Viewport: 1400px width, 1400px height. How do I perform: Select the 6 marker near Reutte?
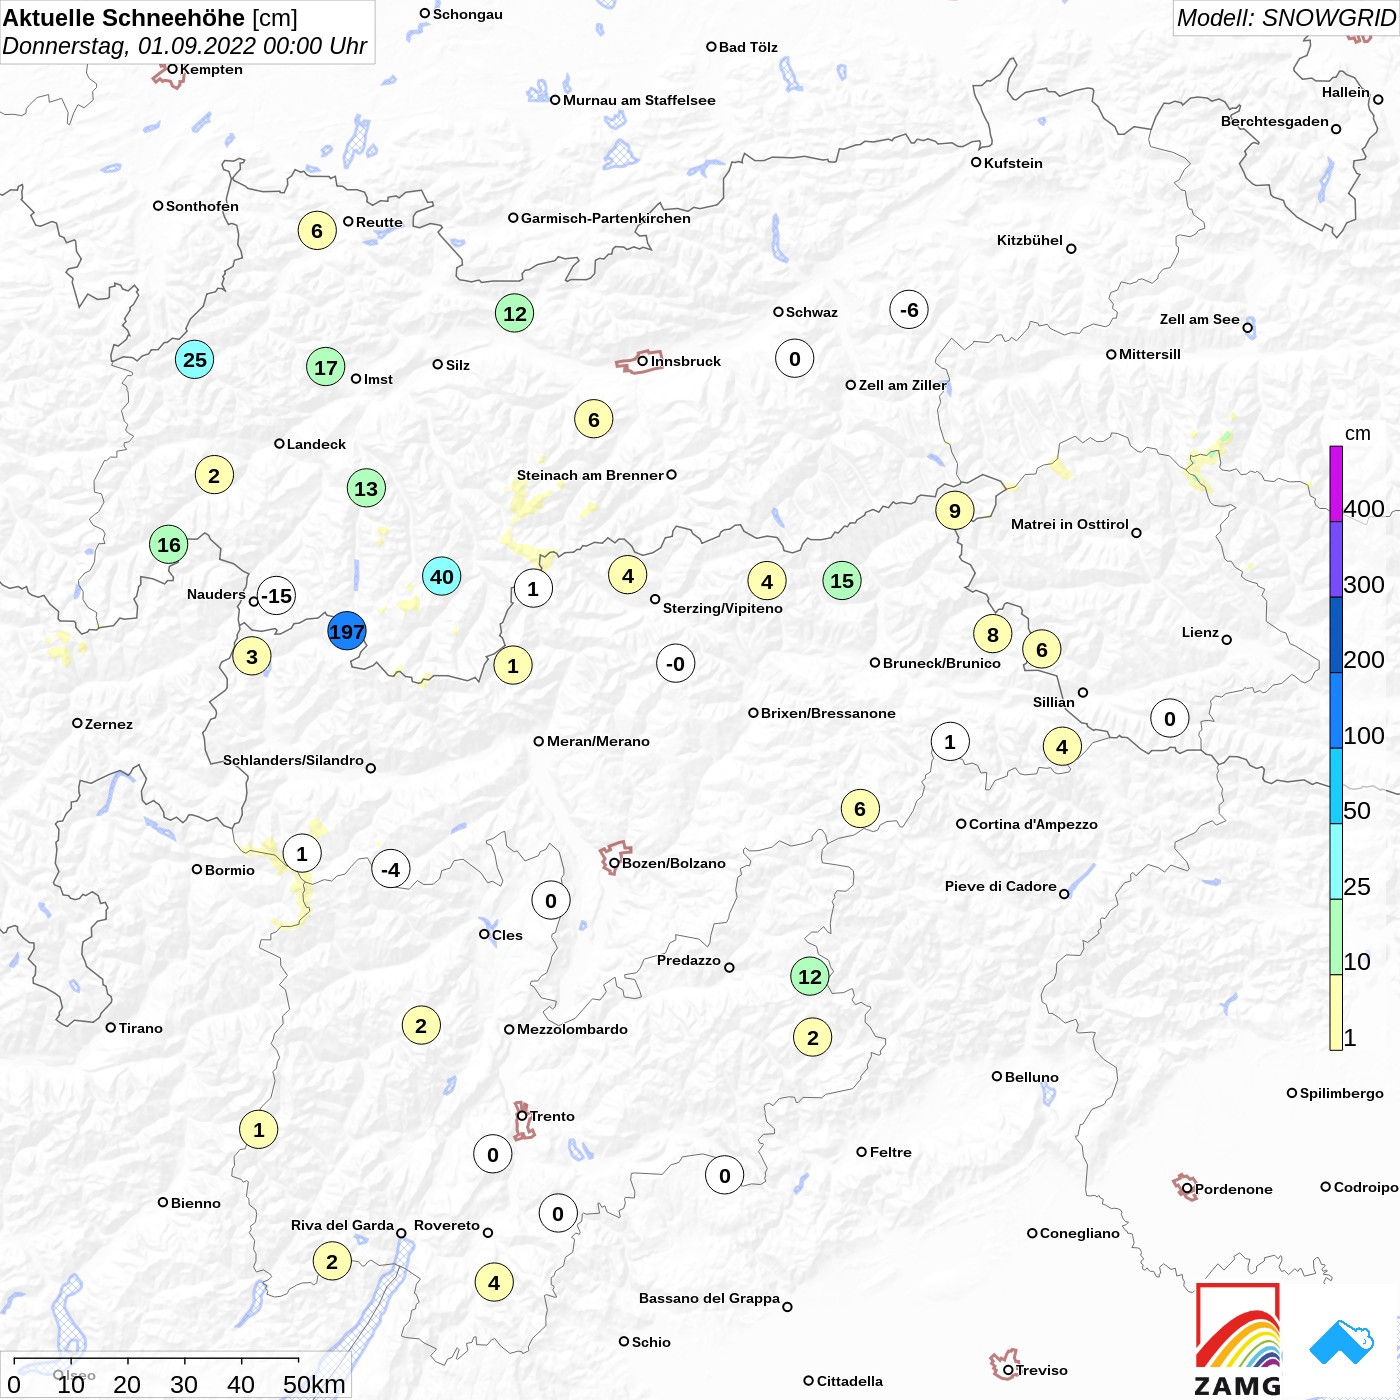[x=317, y=230]
